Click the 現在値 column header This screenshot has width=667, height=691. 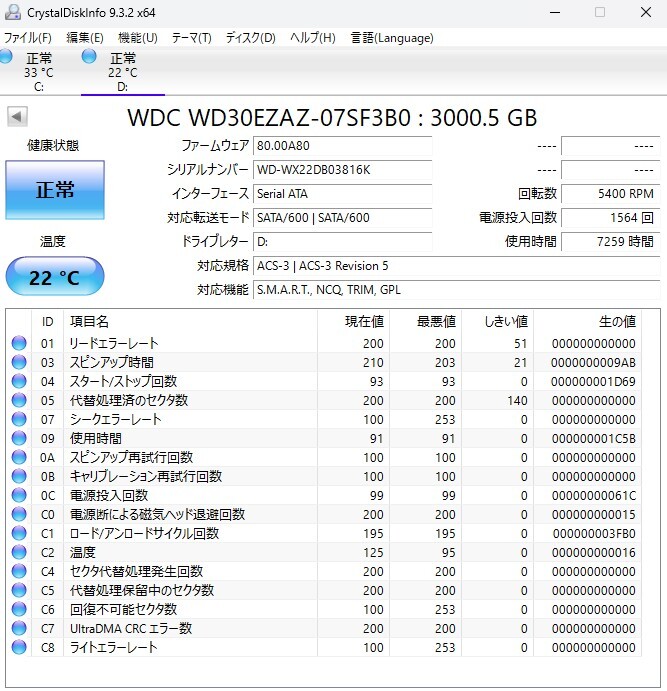[x=353, y=322]
